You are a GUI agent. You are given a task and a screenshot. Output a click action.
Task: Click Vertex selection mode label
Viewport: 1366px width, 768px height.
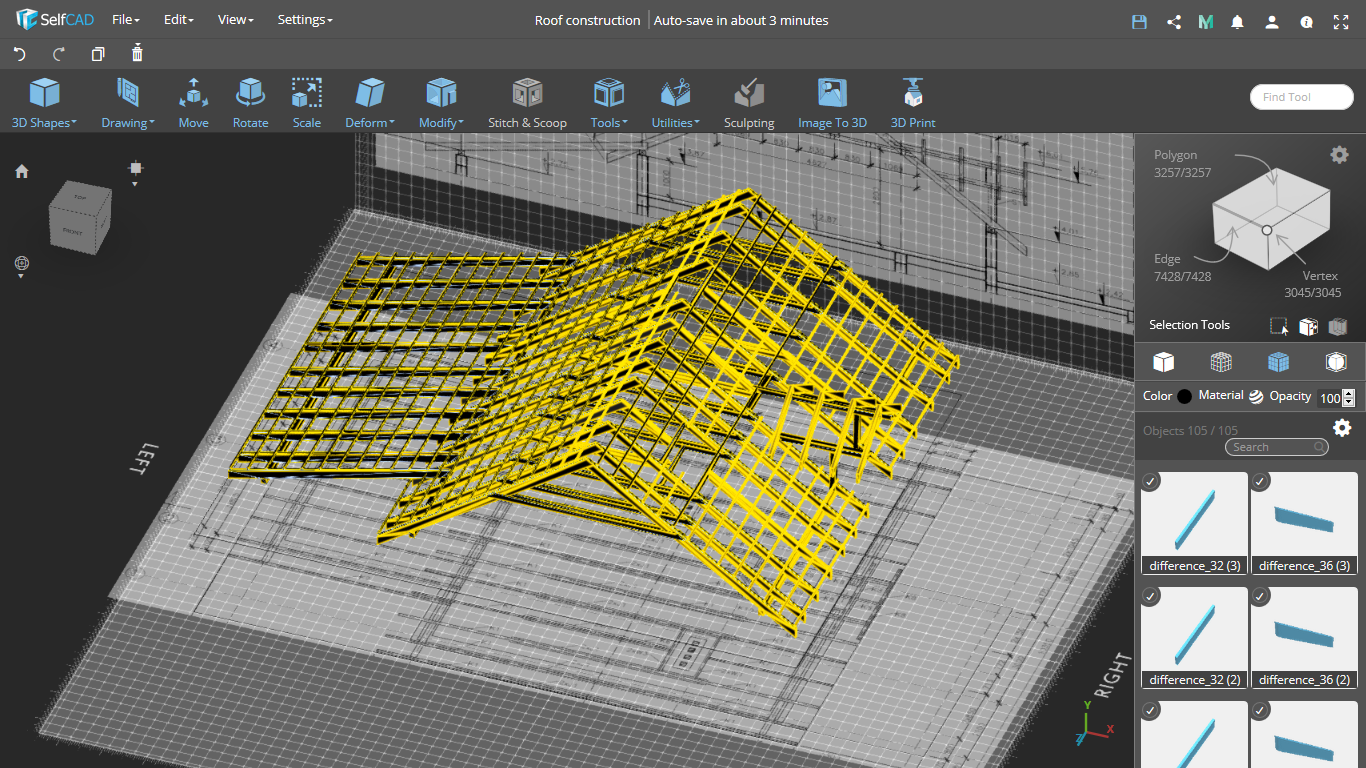tap(1320, 276)
